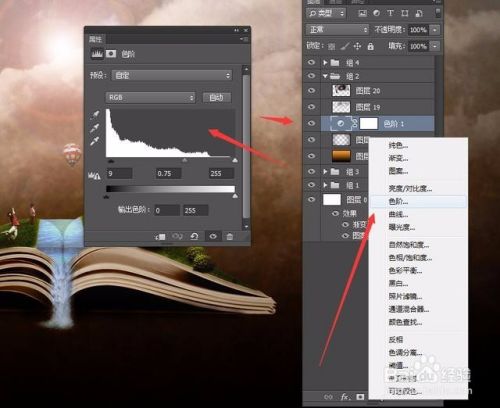Click the shadow input field showing 9
Image resolution: width=500 pixels, height=408 pixels.
pos(119,173)
